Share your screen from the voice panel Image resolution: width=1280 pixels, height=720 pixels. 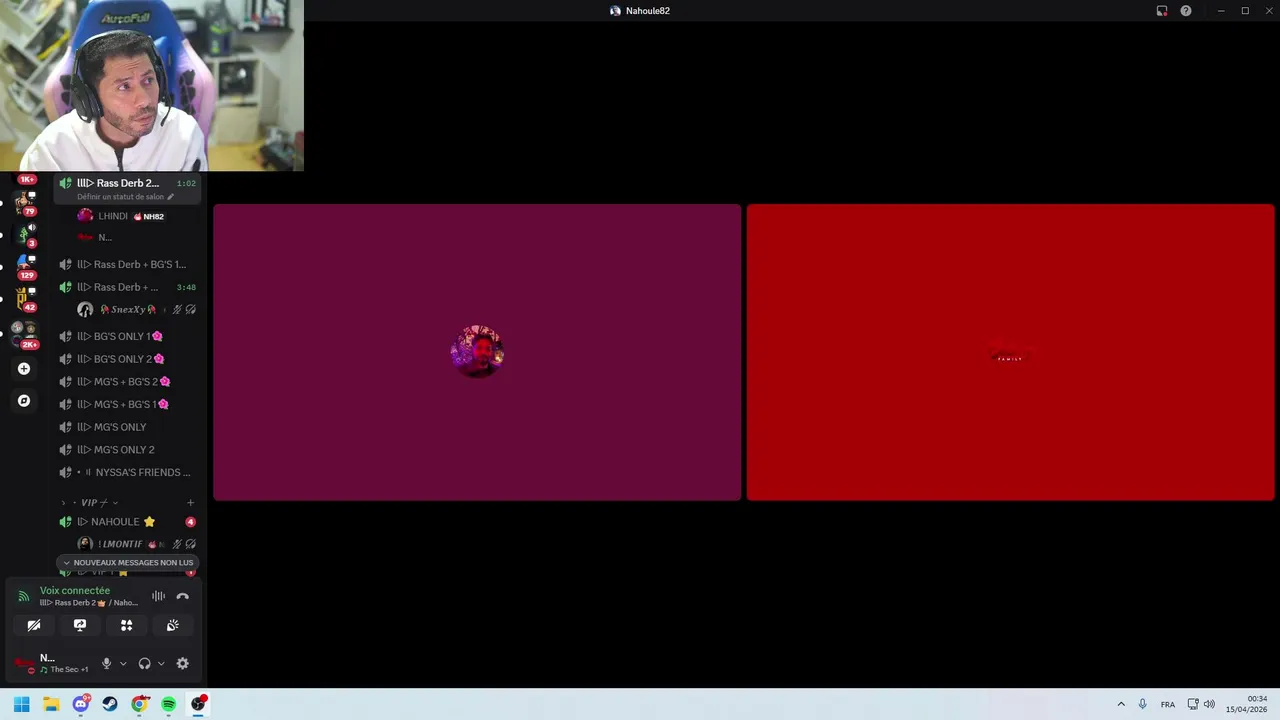80,625
